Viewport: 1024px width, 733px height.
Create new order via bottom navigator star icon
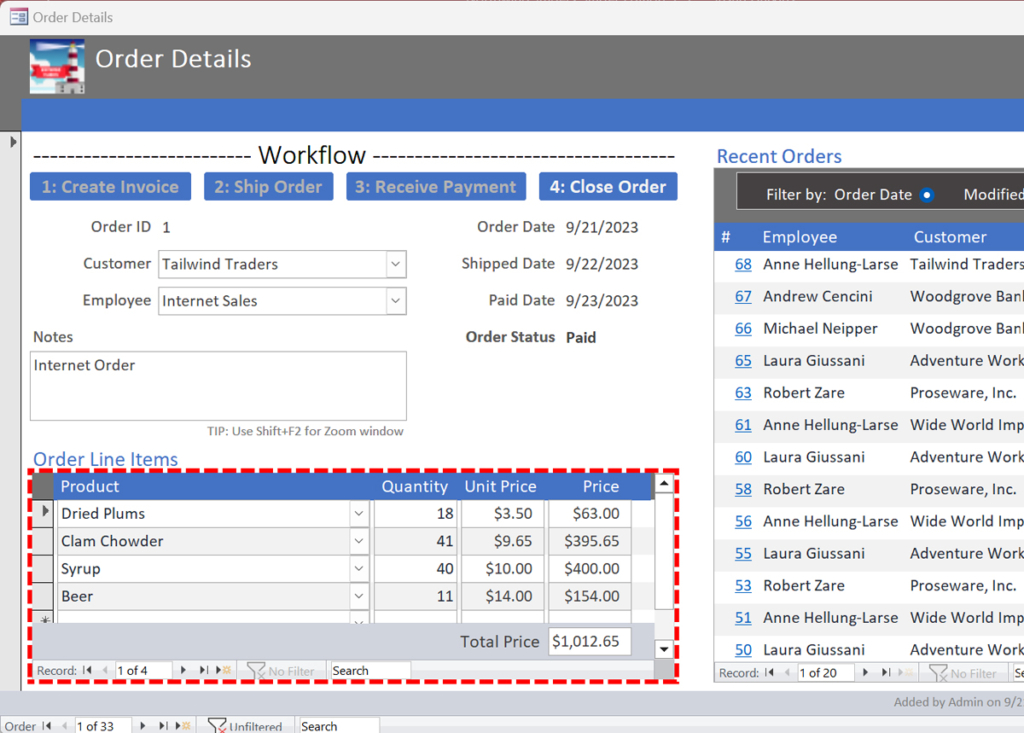point(182,726)
